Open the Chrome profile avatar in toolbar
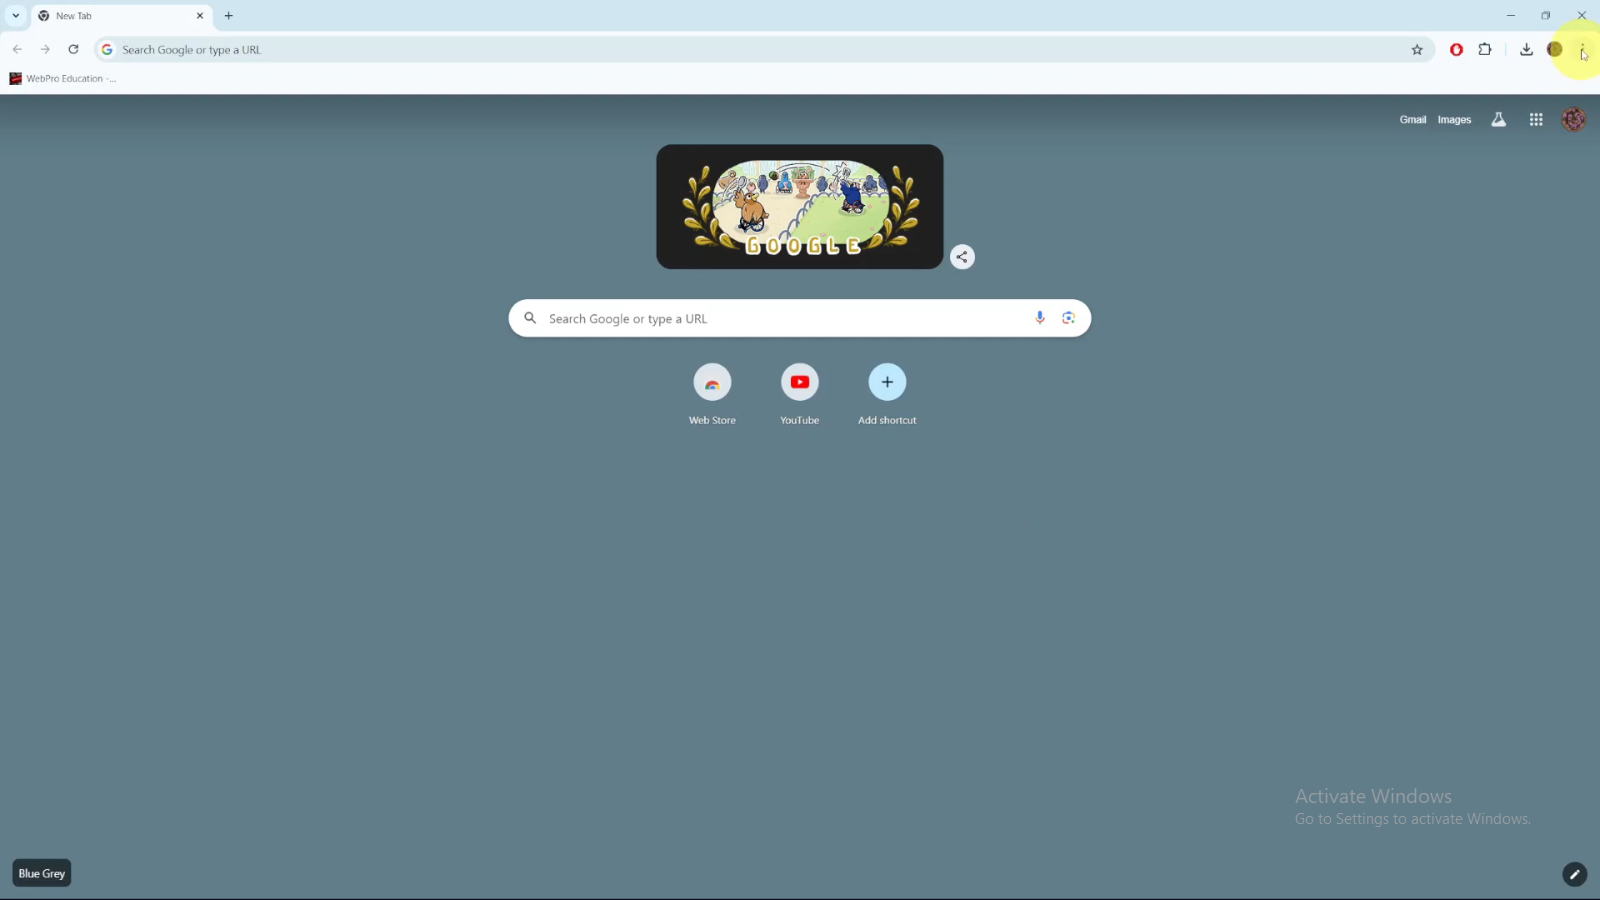 tap(1554, 49)
